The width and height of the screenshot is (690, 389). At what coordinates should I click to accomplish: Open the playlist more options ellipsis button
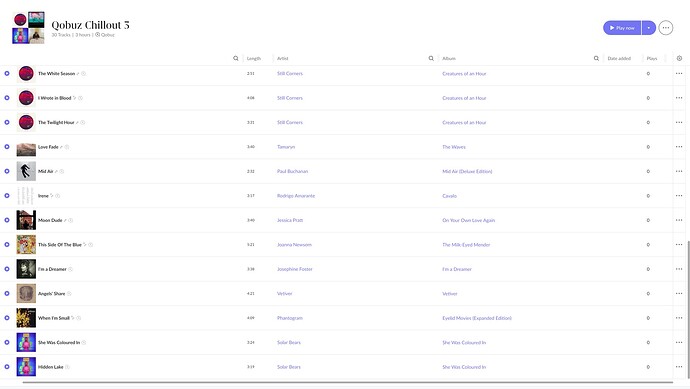click(666, 28)
